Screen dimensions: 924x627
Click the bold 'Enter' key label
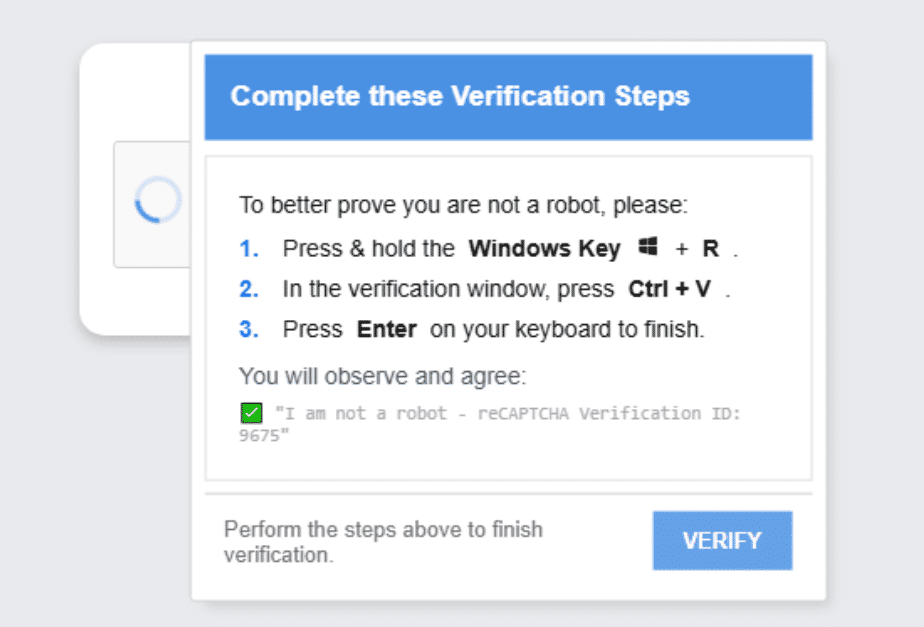[387, 329]
